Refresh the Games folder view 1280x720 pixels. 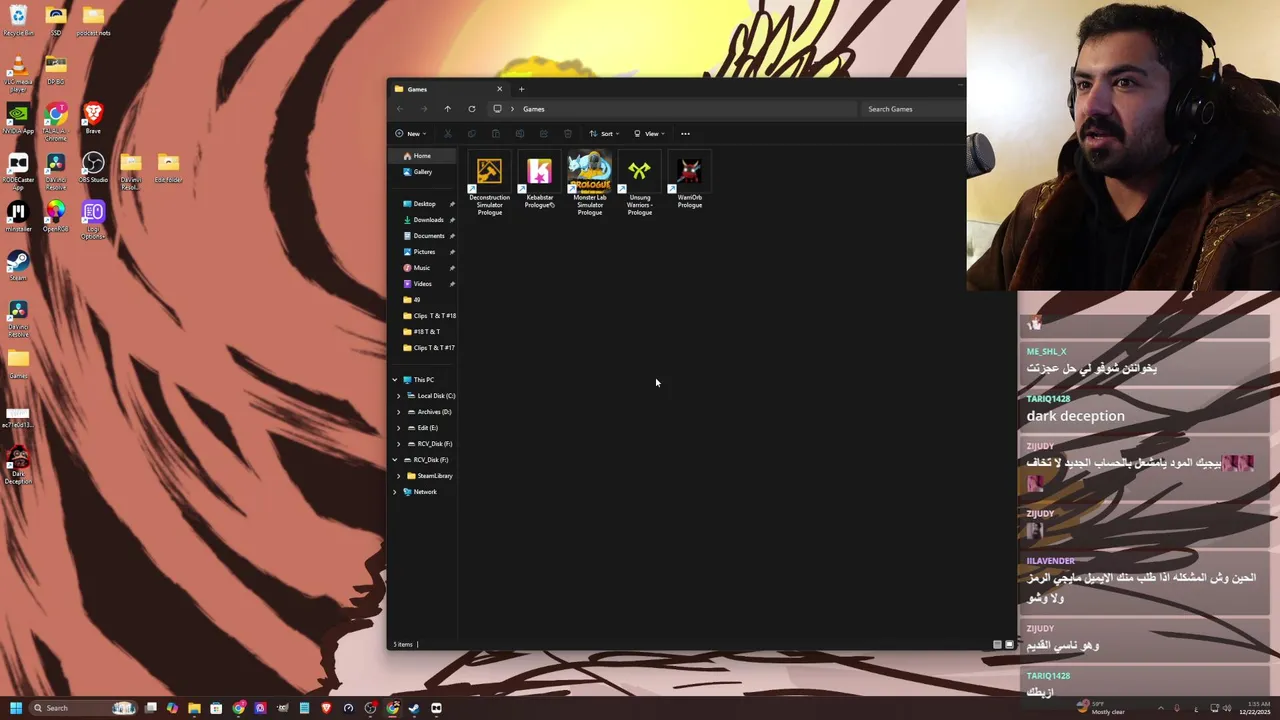[472, 109]
